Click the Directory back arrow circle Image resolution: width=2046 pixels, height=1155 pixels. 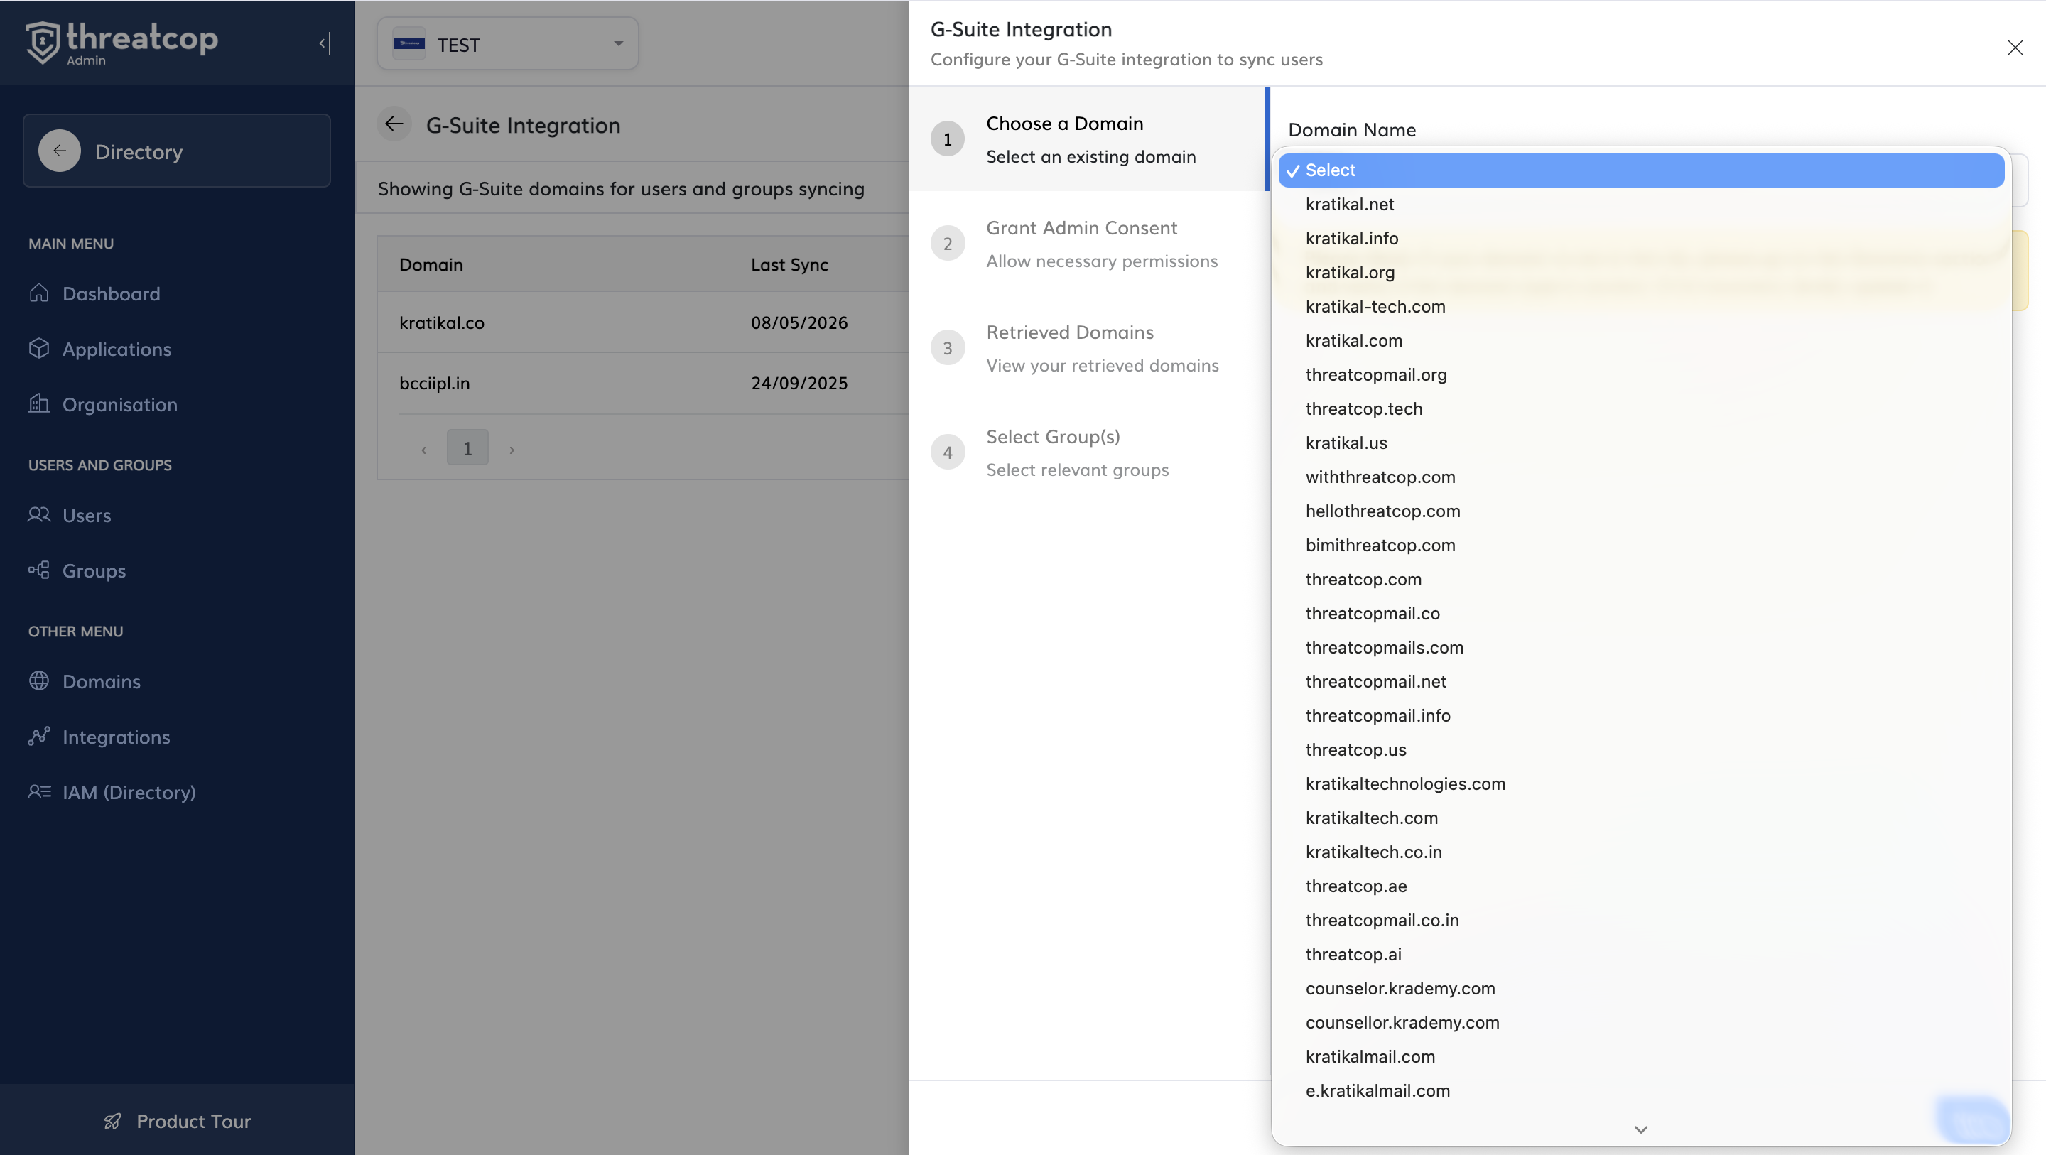pos(60,151)
